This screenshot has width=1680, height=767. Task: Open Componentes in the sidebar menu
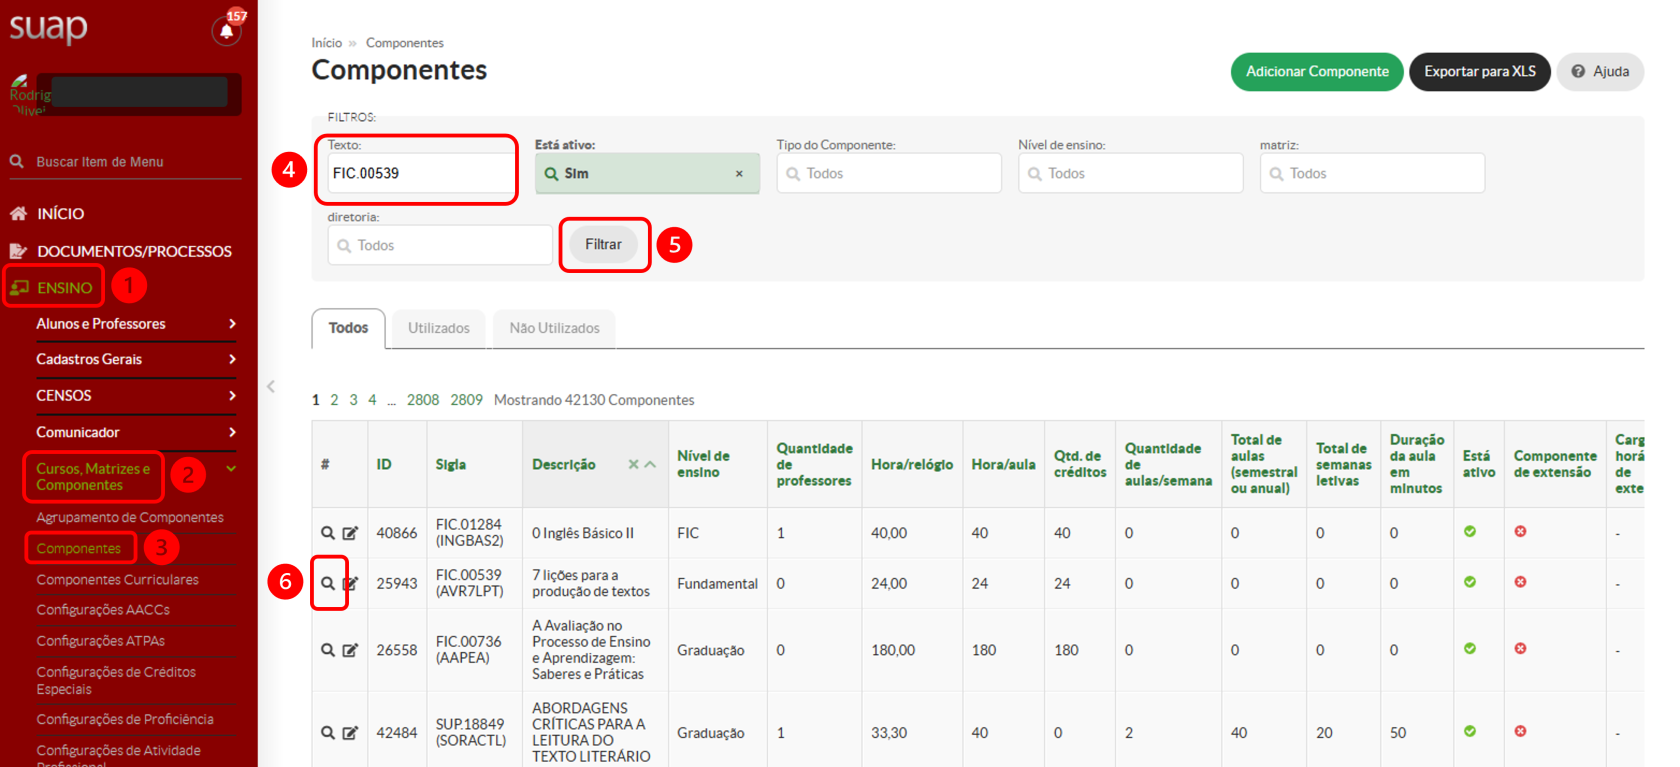coord(79,548)
